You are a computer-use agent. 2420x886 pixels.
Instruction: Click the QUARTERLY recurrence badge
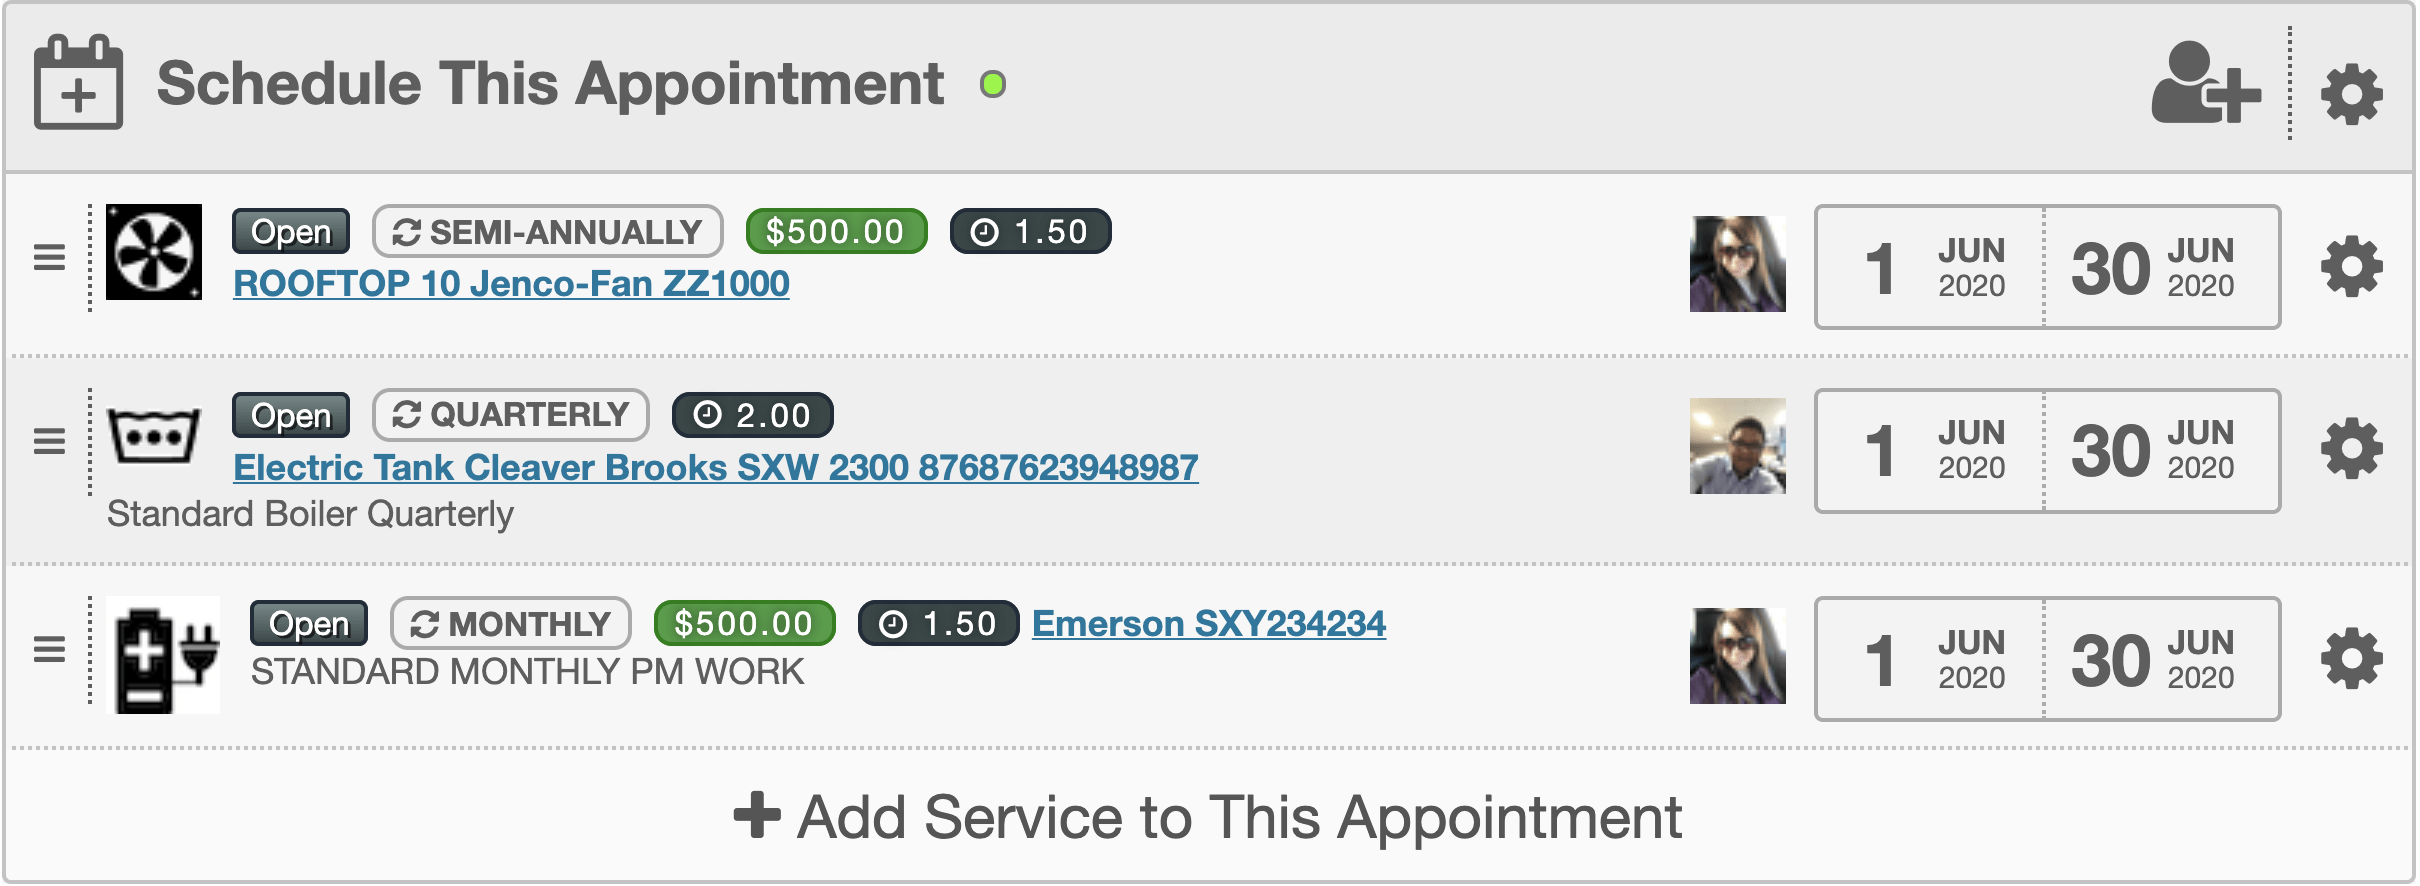pyautogui.click(x=511, y=415)
